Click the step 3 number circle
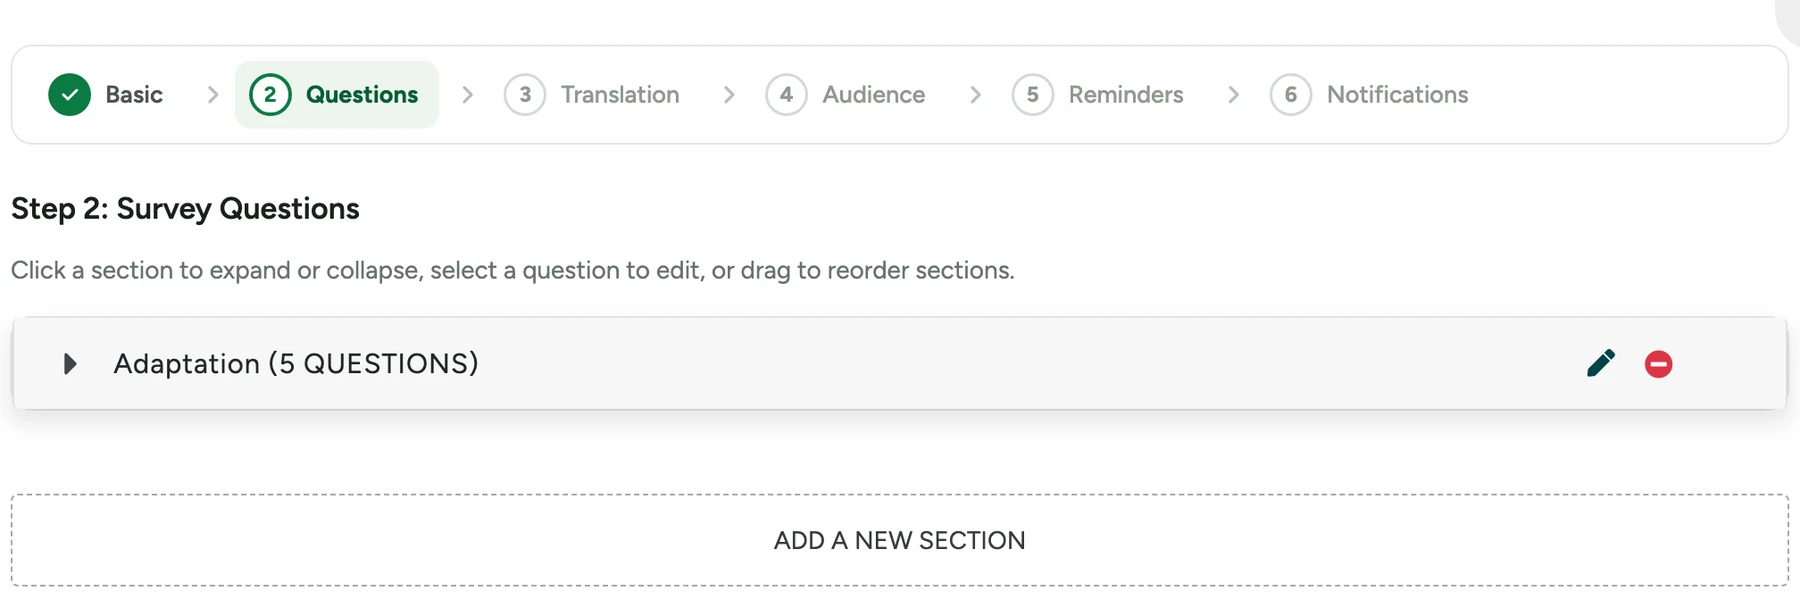 coord(525,95)
